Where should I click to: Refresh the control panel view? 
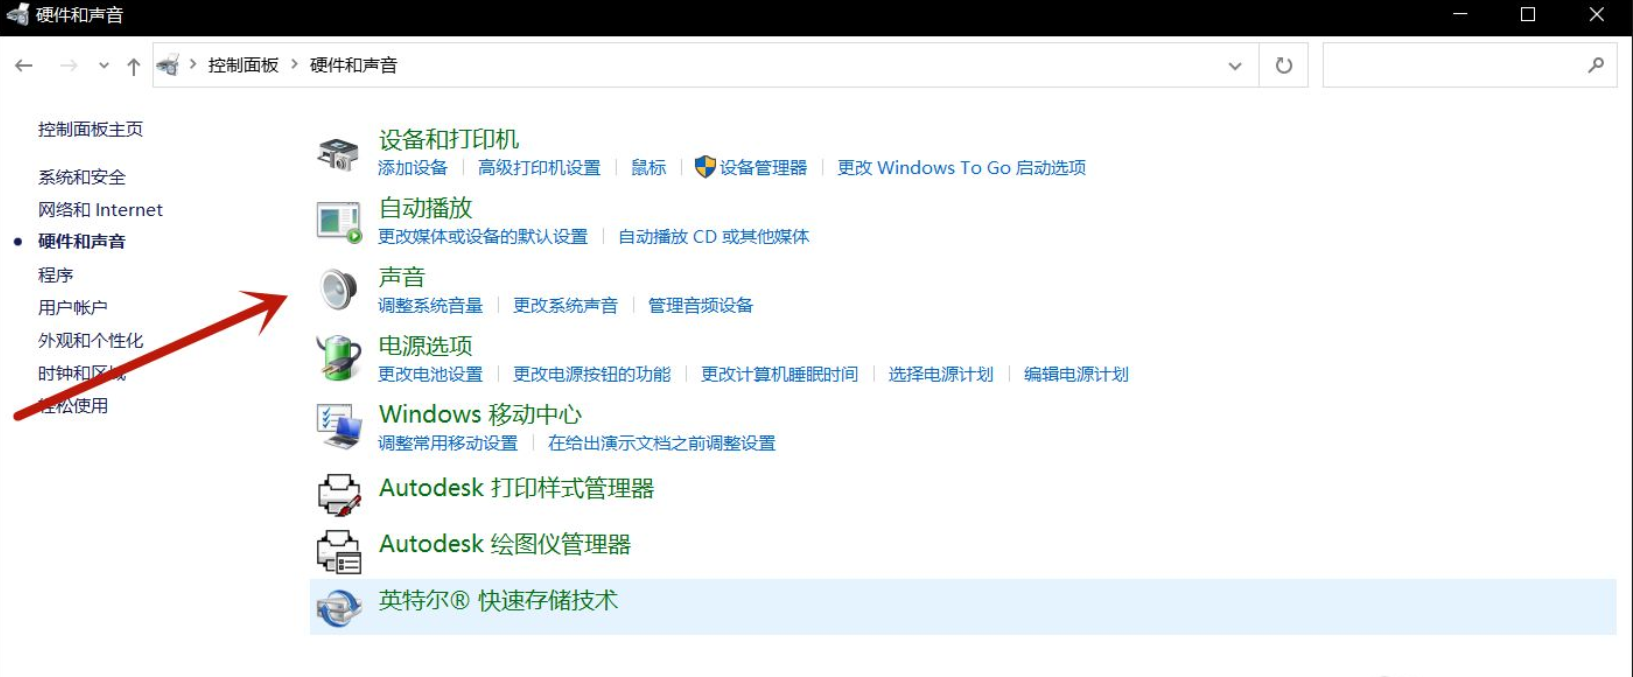click(x=1284, y=65)
